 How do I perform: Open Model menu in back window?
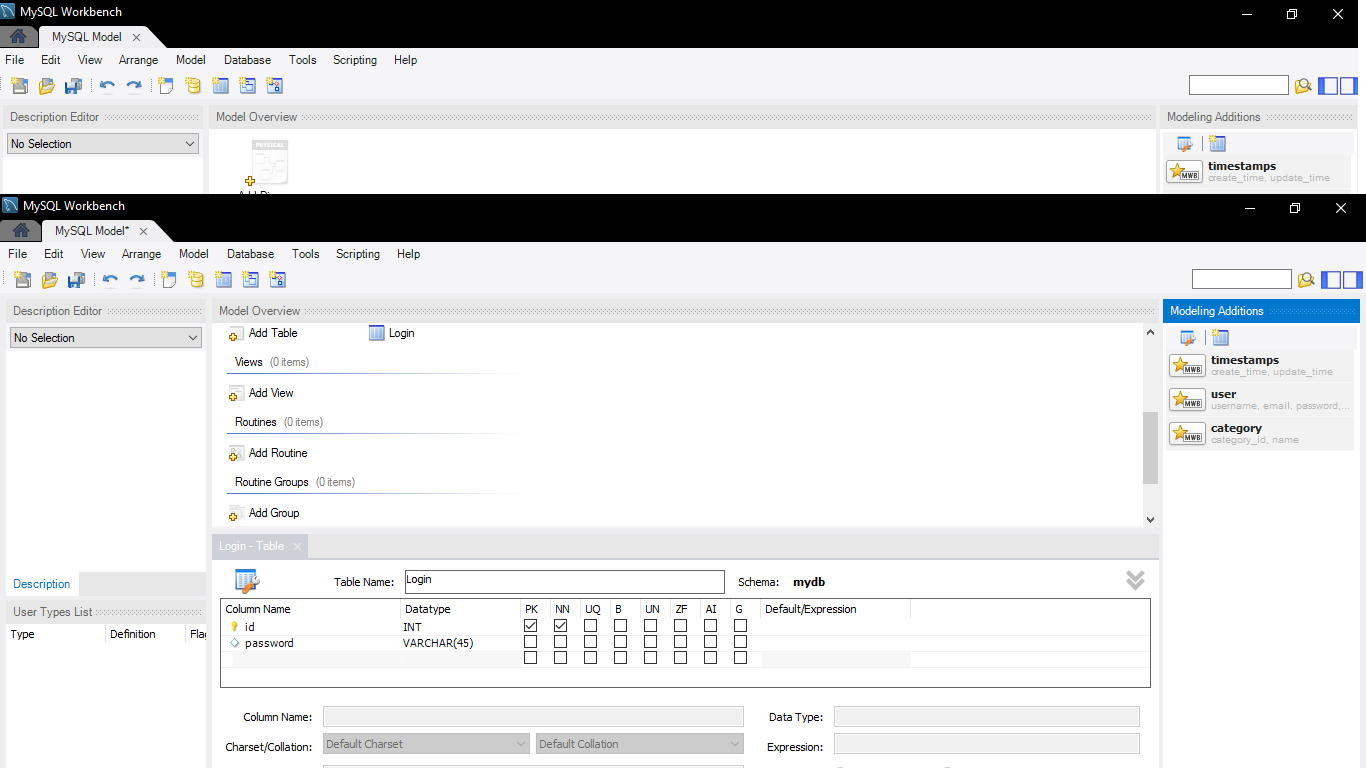pyautogui.click(x=190, y=60)
